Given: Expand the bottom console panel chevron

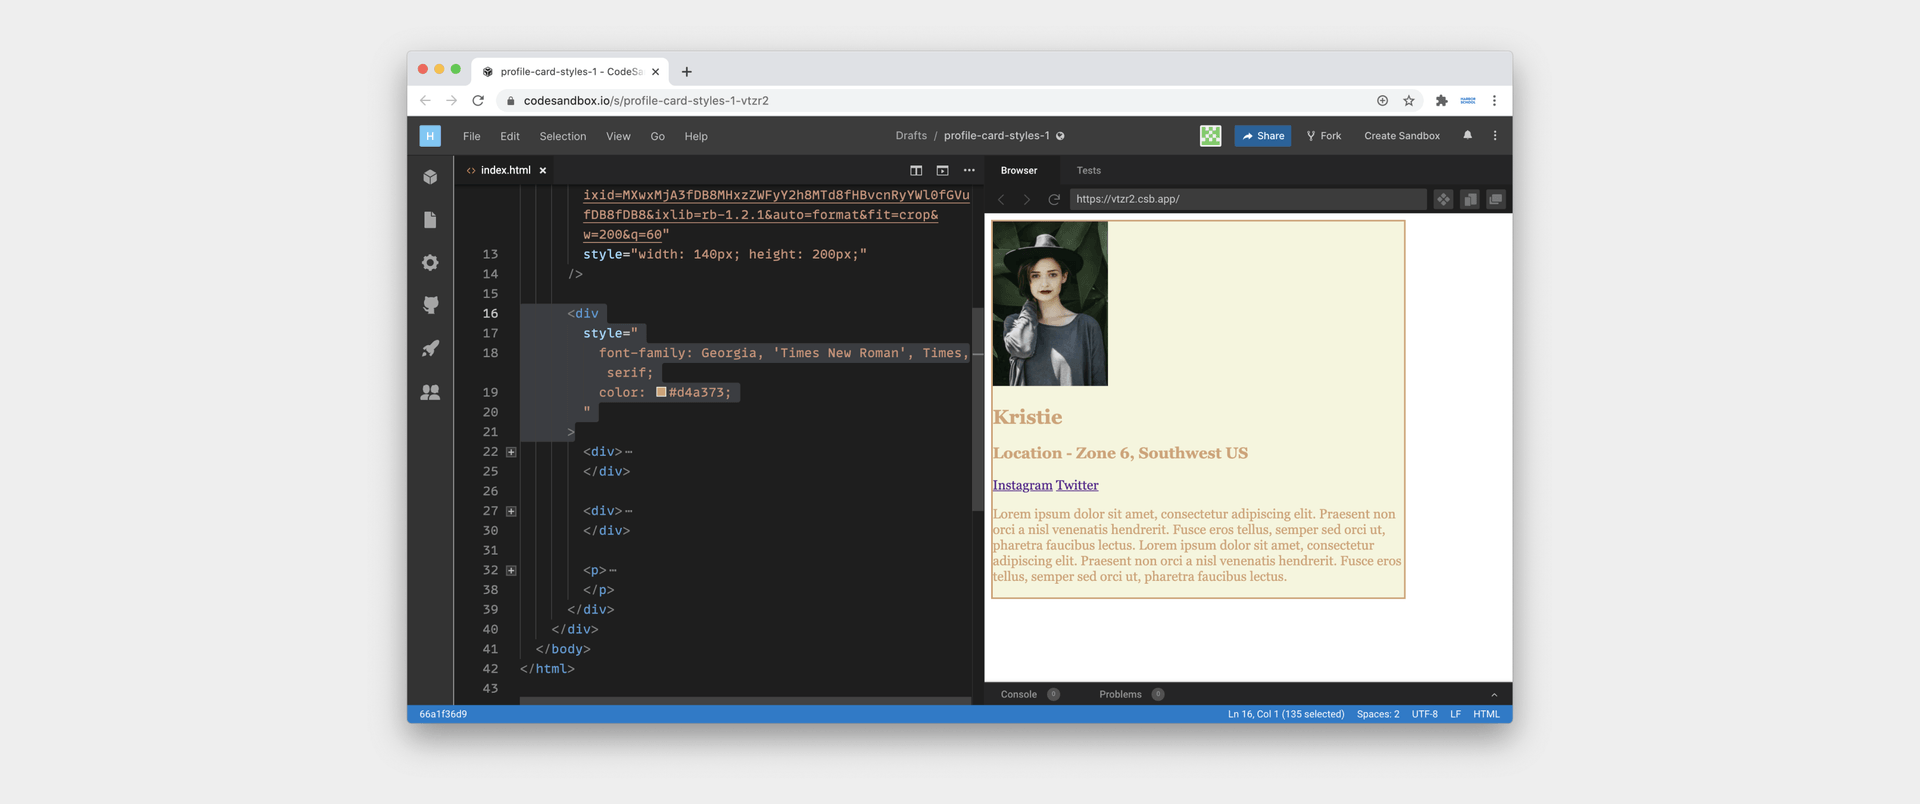Looking at the screenshot, I should click(x=1494, y=694).
